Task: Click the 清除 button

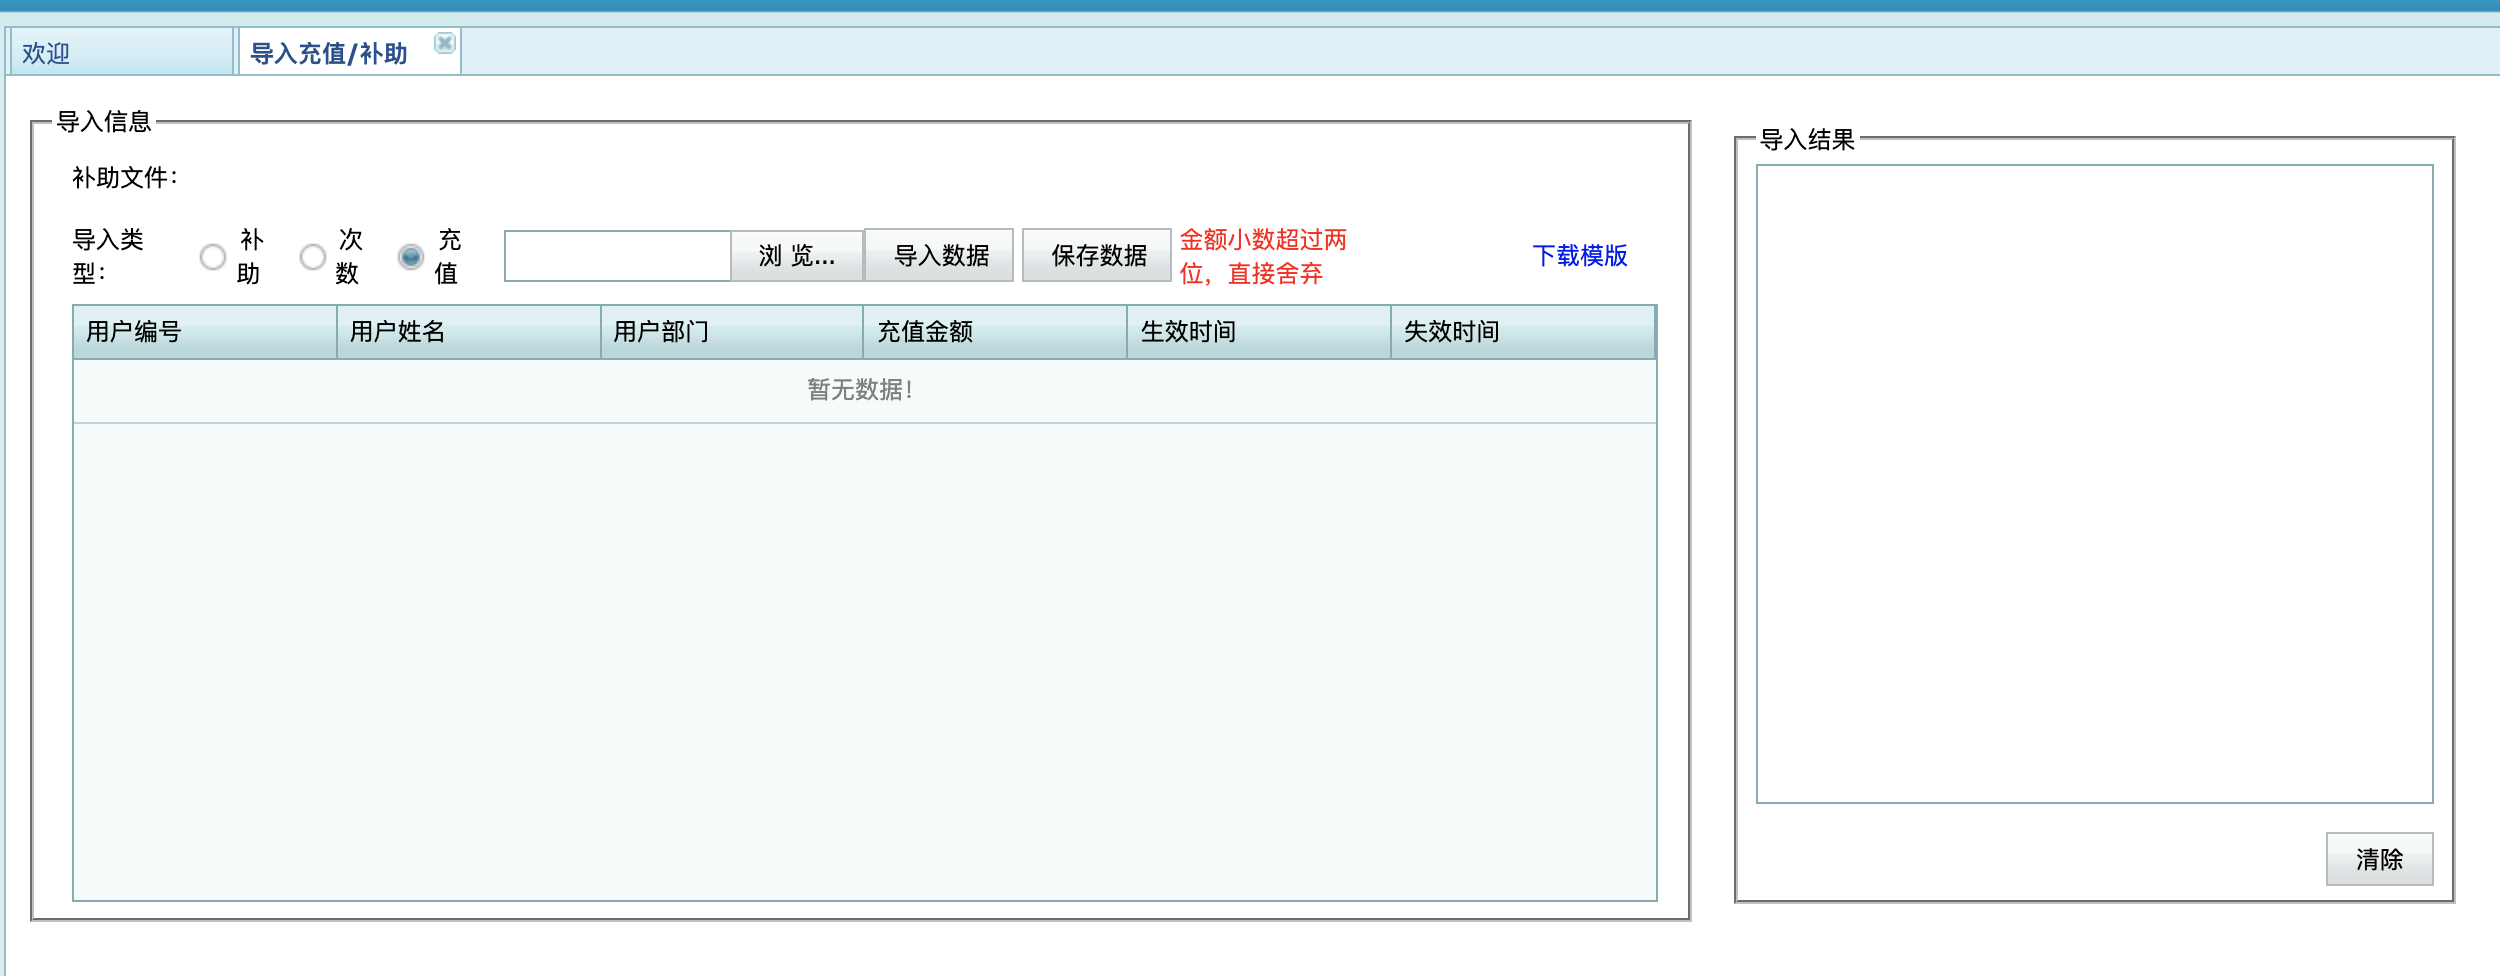Action: (x=2379, y=859)
